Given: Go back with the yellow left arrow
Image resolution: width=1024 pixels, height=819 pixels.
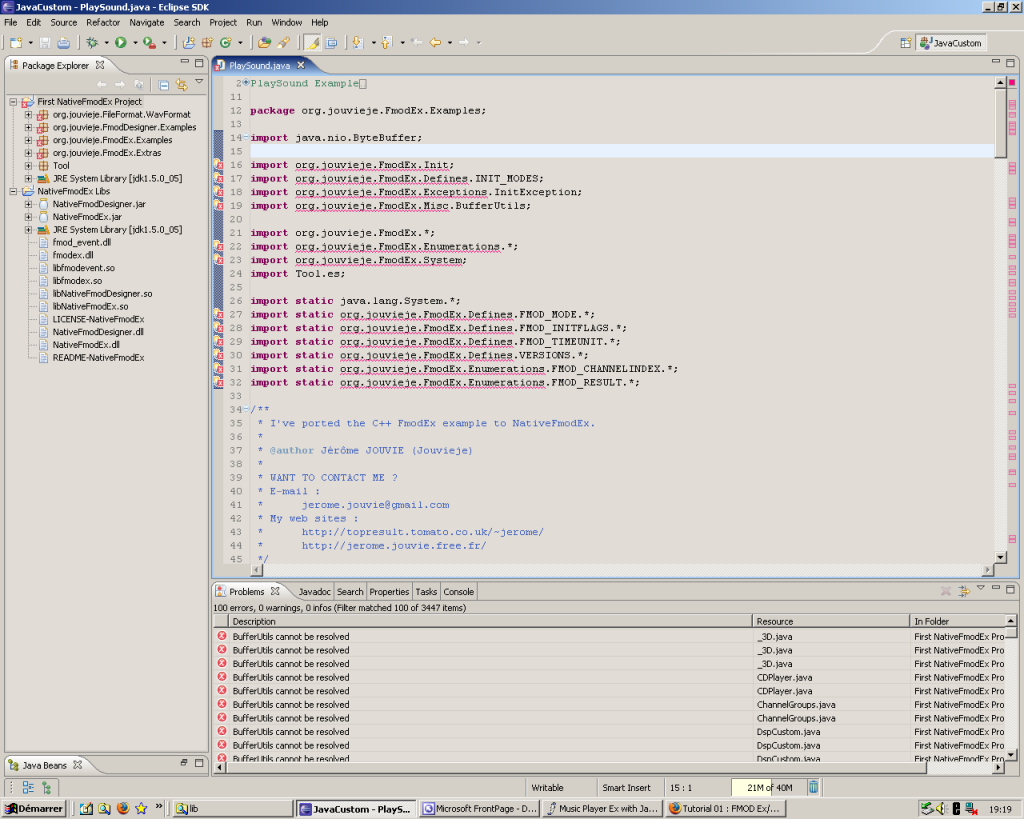Looking at the screenshot, I should click(x=435, y=43).
